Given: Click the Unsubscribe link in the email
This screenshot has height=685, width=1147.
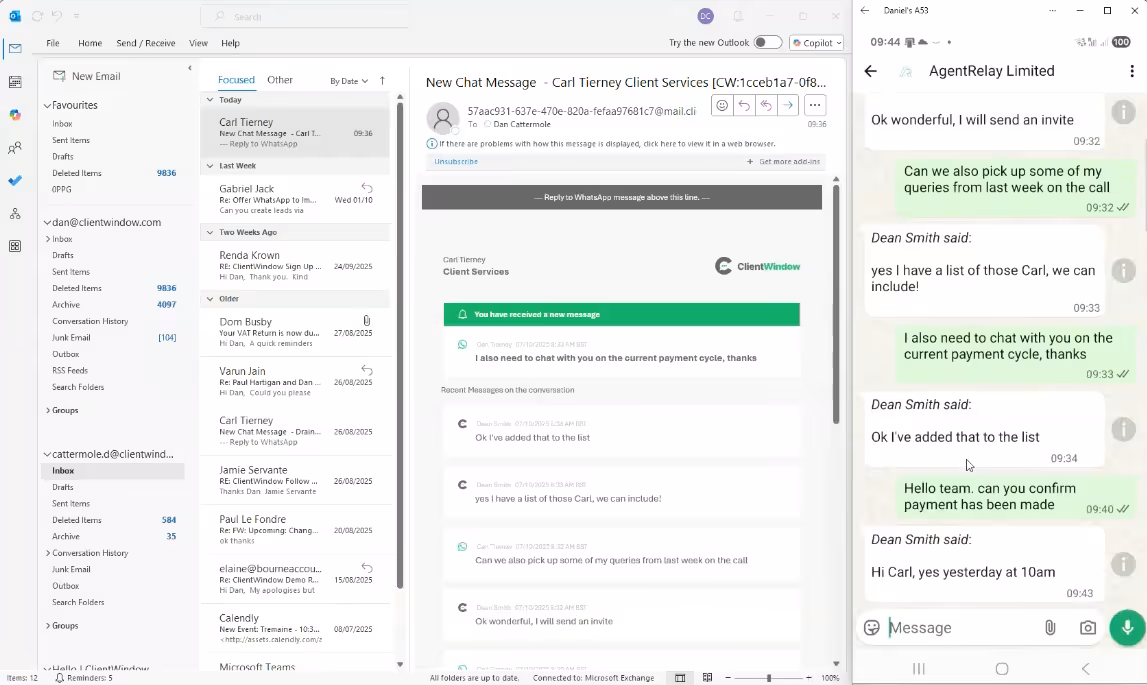Looking at the screenshot, I should tap(456, 162).
